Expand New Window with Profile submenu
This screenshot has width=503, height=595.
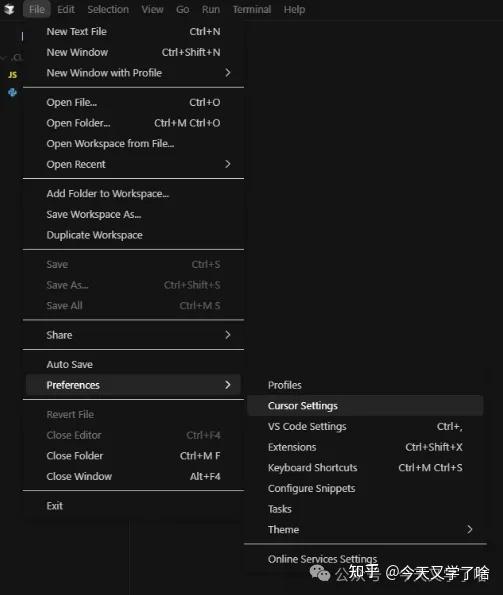tap(228, 72)
